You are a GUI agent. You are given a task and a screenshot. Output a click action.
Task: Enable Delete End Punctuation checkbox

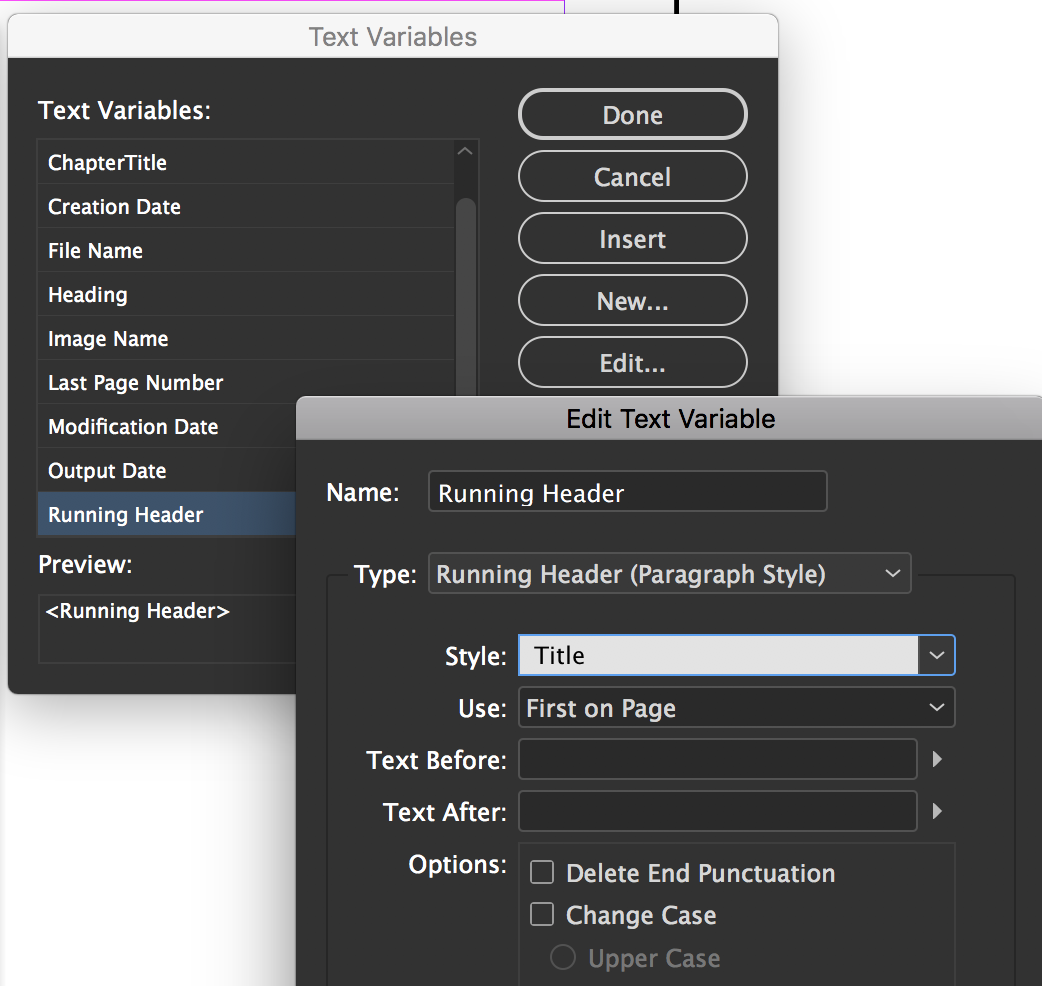point(542,873)
